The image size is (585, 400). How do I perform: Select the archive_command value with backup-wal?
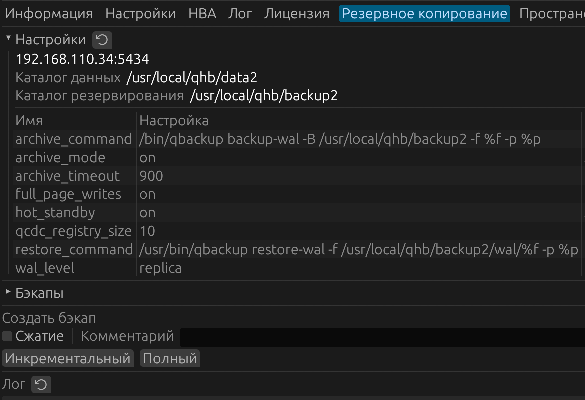(340, 139)
